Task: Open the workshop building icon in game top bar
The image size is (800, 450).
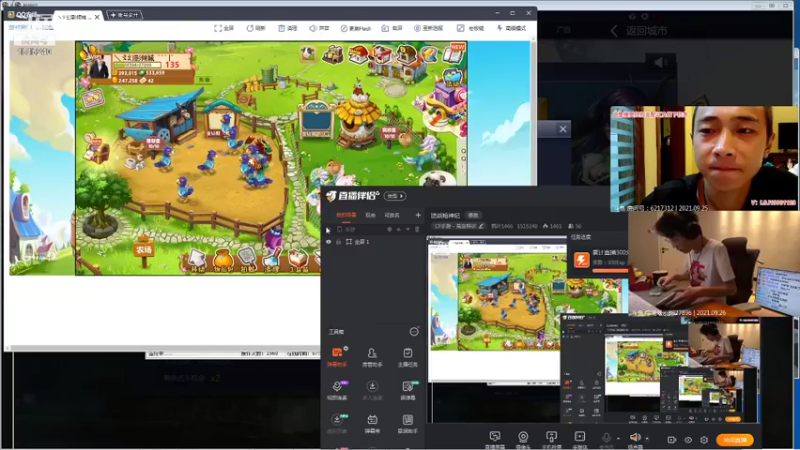Action: (x=333, y=55)
